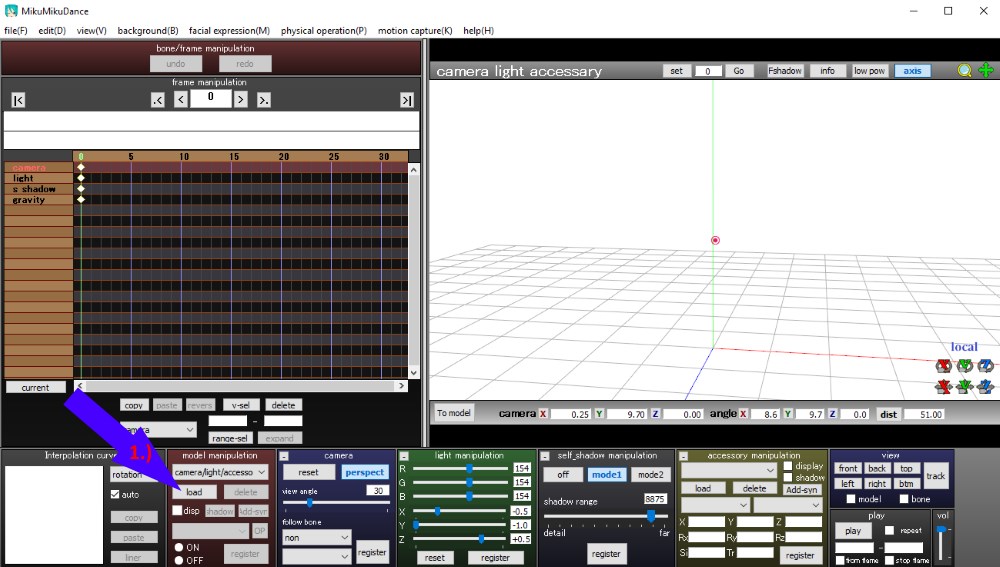1000x567 pixels.
Task: Open the view menu
Action: 91,31
